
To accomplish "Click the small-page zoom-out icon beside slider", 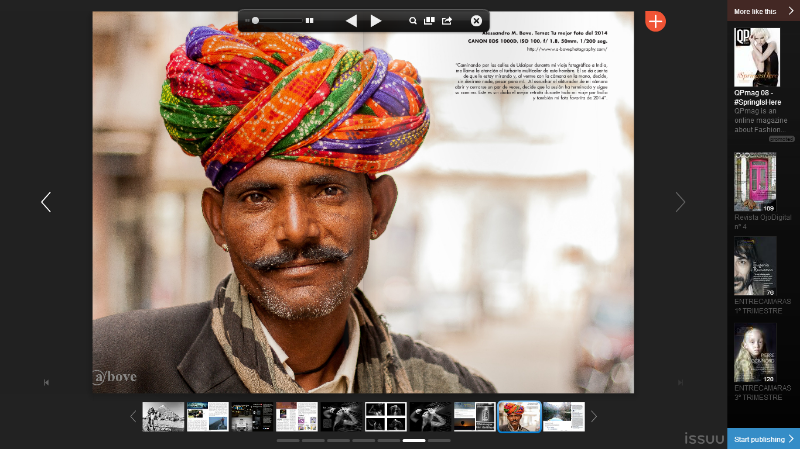I will [x=247, y=20].
